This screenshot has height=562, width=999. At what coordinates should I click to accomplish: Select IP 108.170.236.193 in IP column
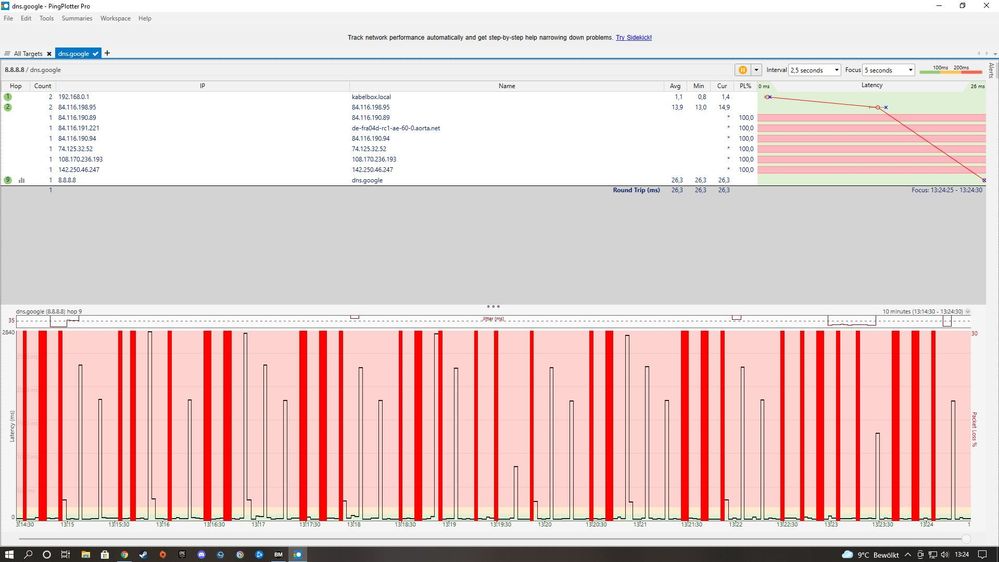tap(80, 159)
